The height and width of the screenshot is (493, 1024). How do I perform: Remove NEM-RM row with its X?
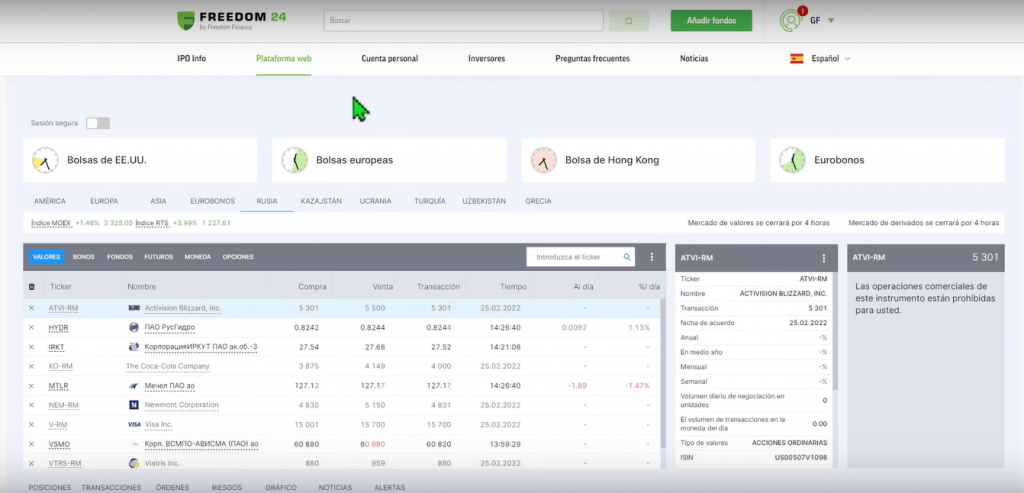click(x=31, y=405)
